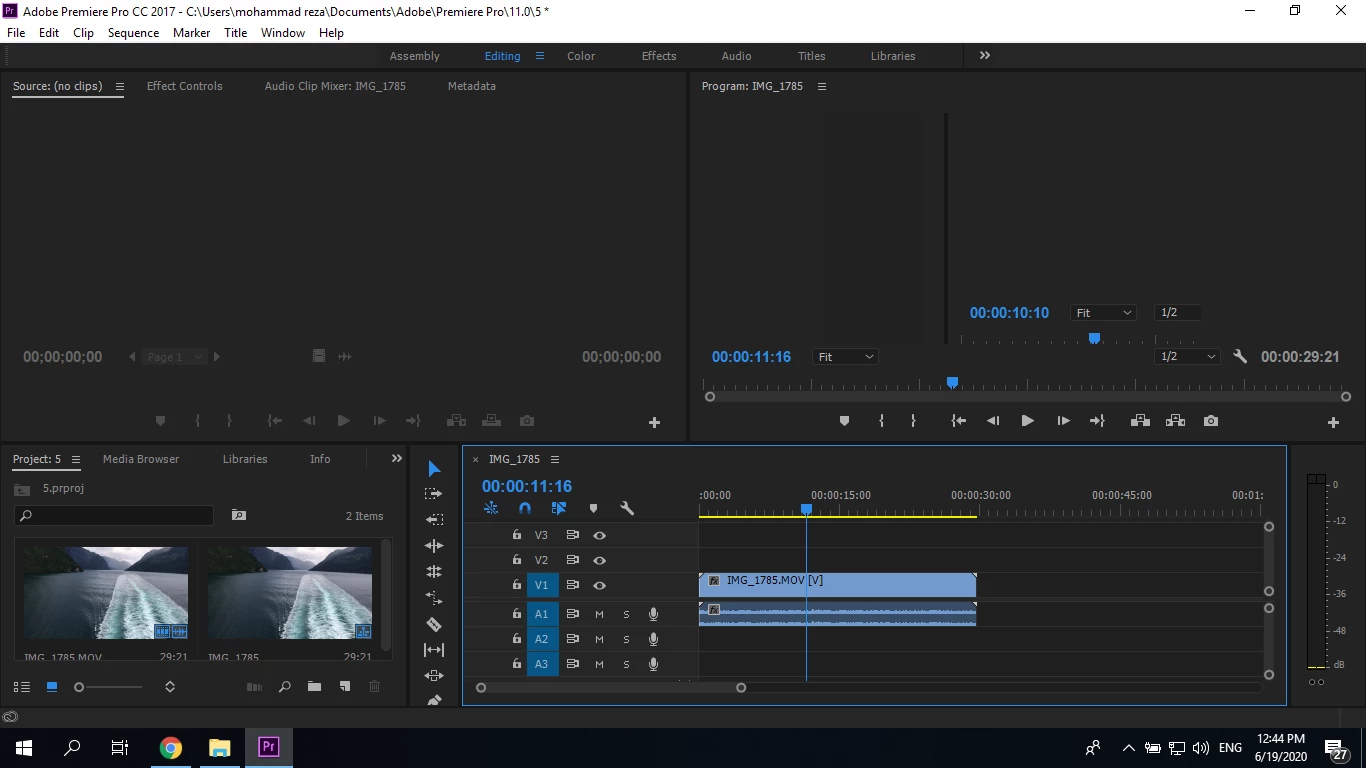This screenshot has height=768, width=1366.
Task: Click the Program monitor playhead marker
Action: coord(953,383)
